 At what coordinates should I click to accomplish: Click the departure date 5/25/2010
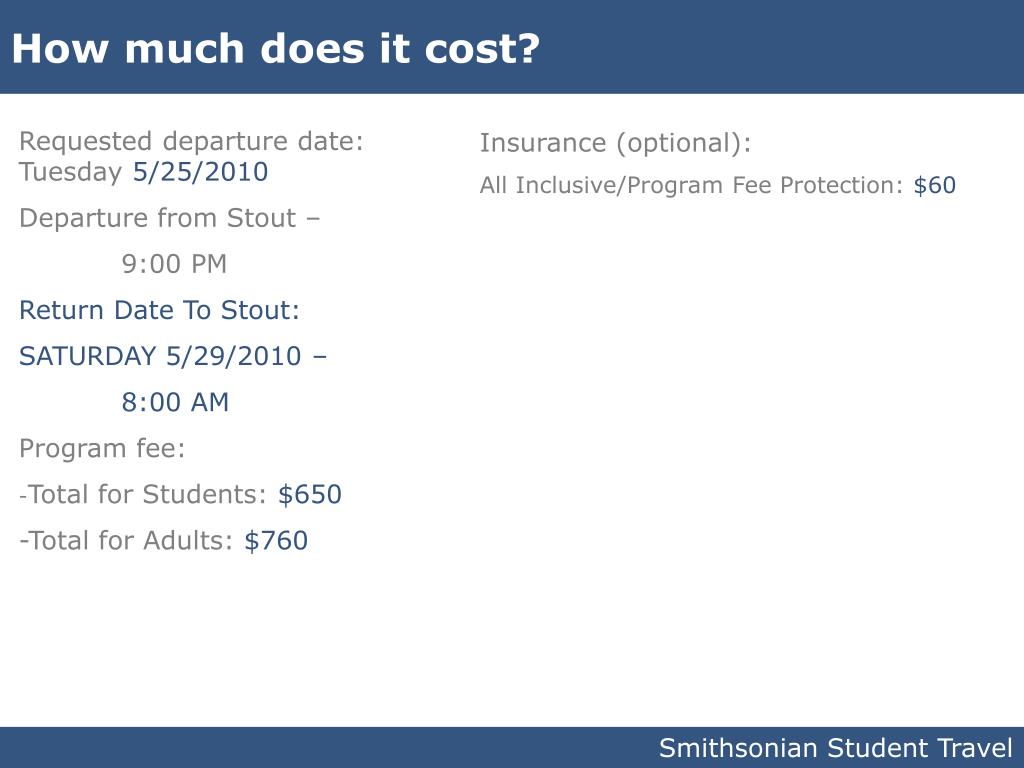200,172
